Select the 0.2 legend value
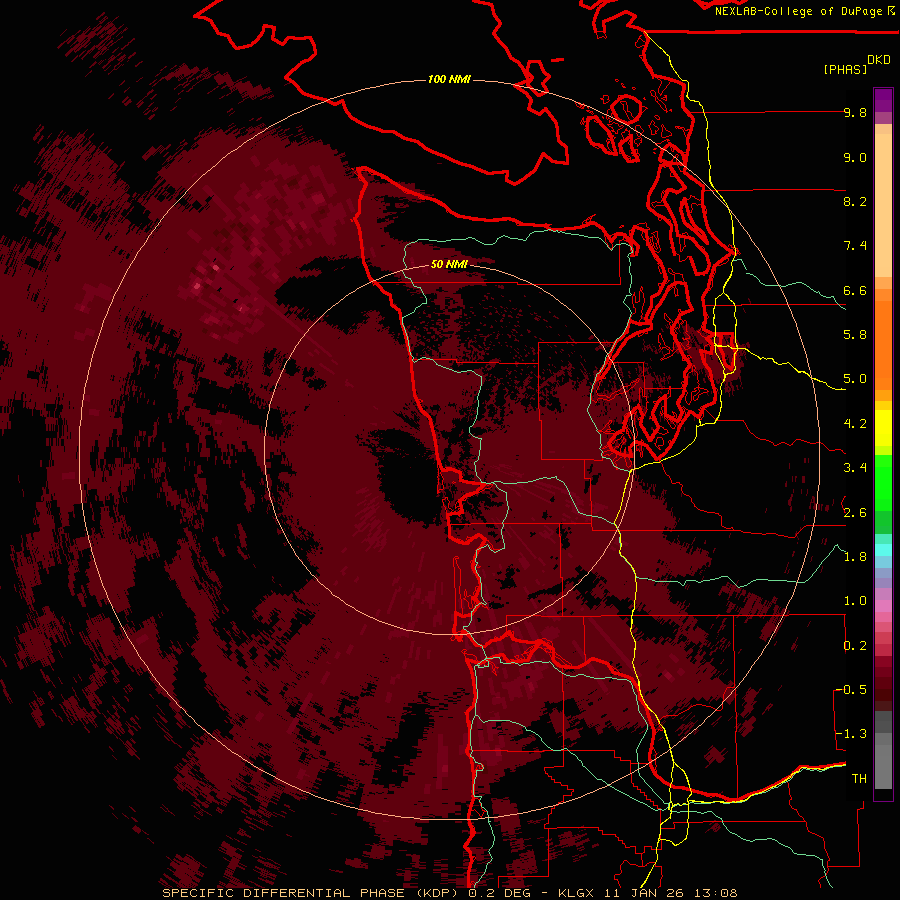This screenshot has width=900, height=900. coord(855,646)
